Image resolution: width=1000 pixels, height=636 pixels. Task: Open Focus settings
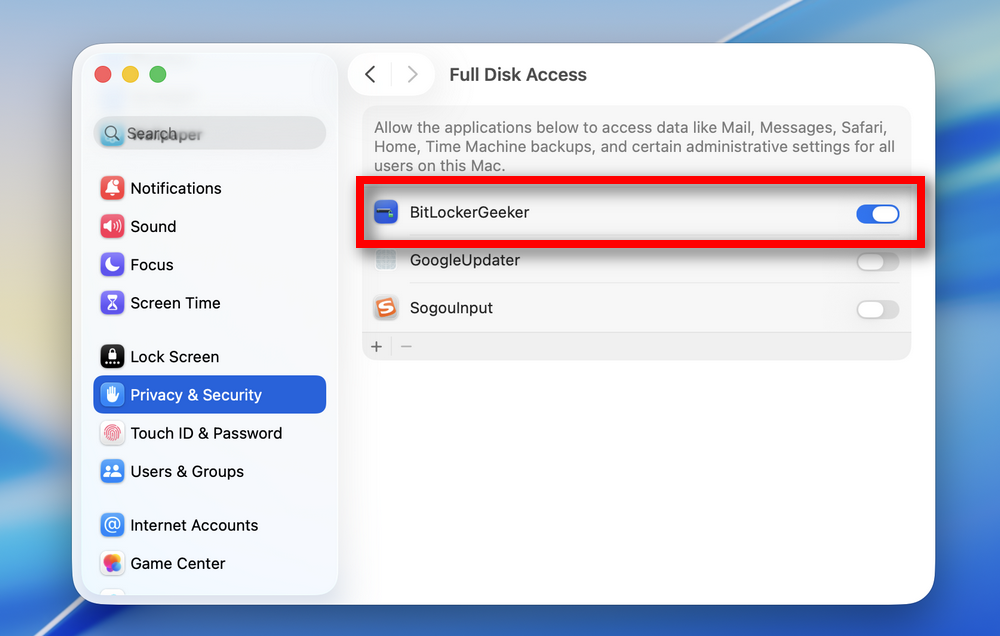click(x=148, y=264)
